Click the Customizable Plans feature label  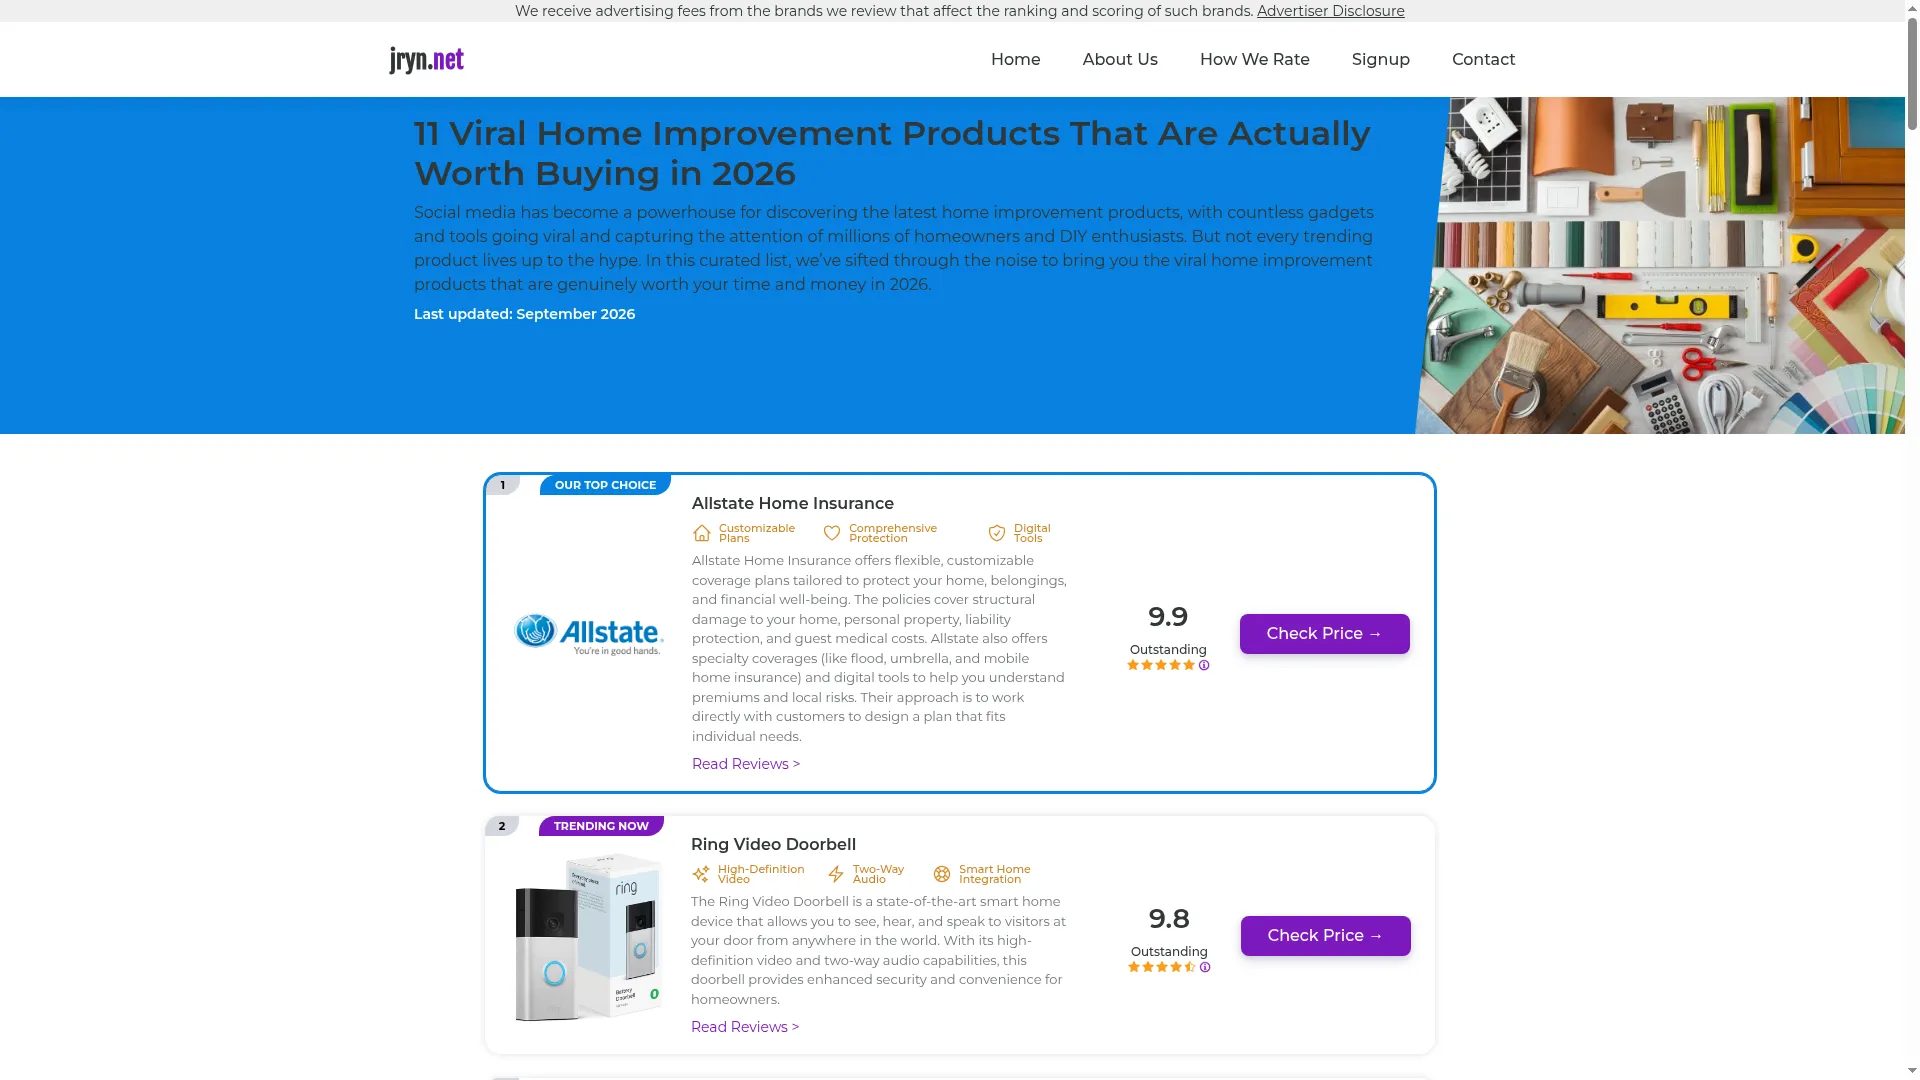757,533
